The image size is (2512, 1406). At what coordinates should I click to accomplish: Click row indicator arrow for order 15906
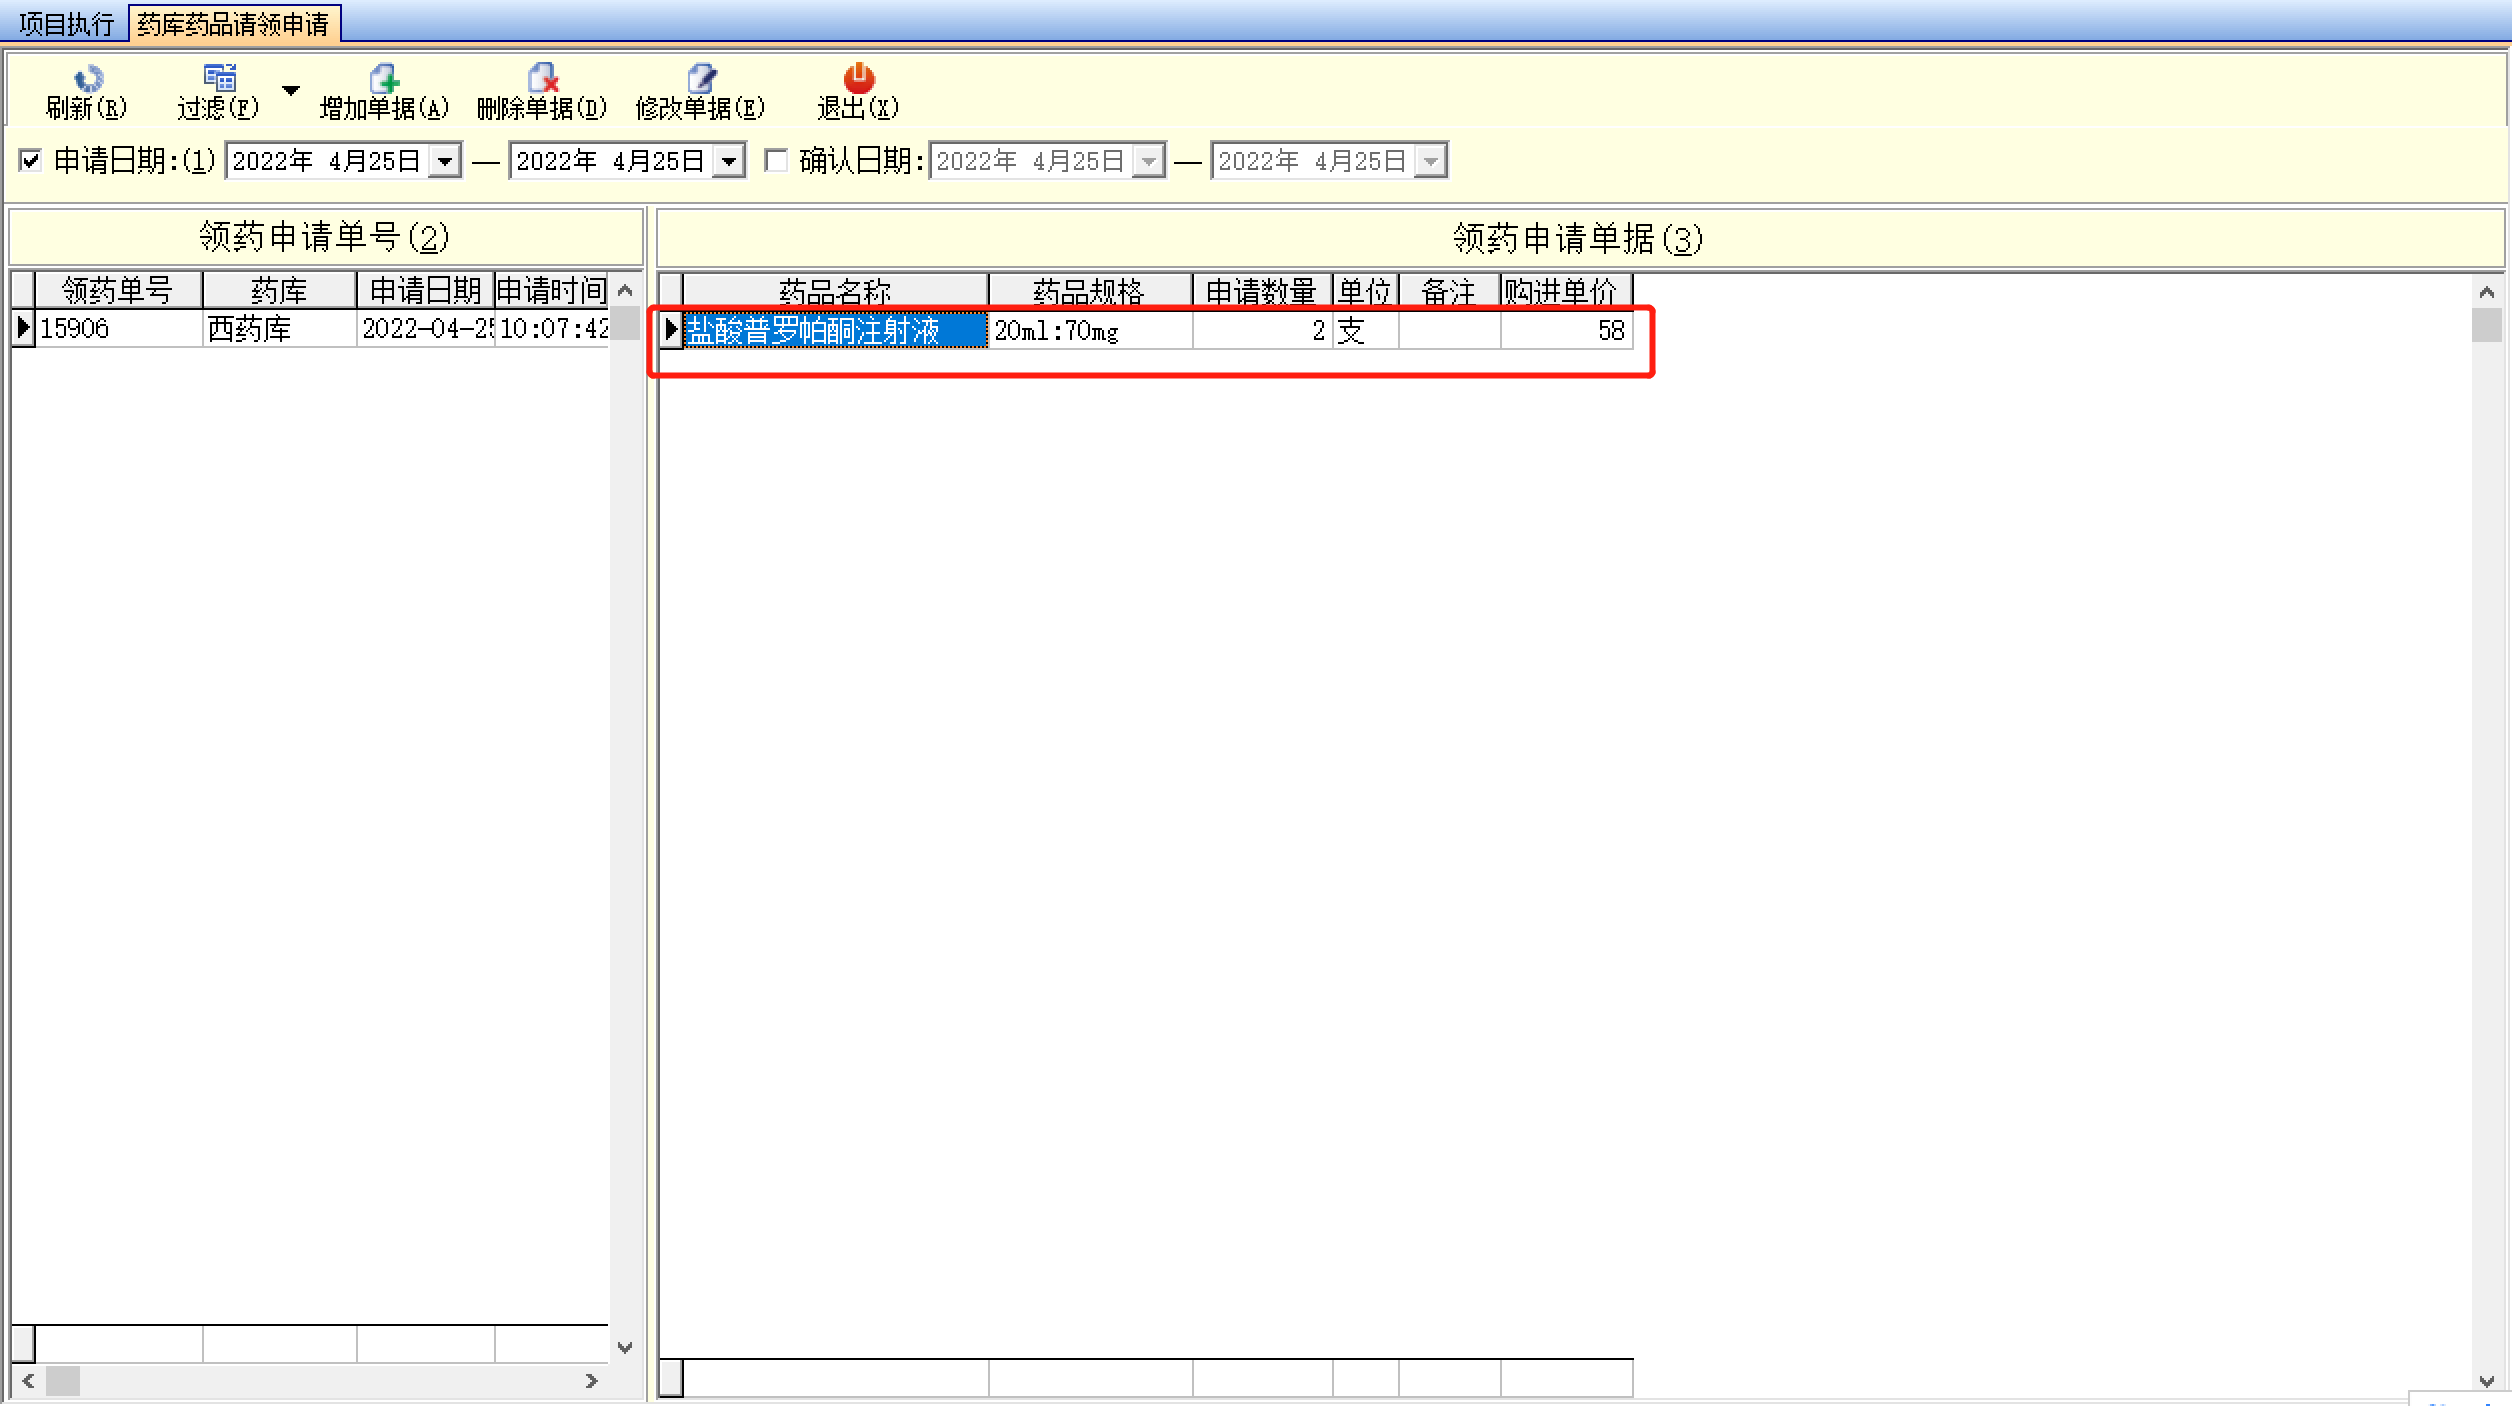tap(23, 328)
